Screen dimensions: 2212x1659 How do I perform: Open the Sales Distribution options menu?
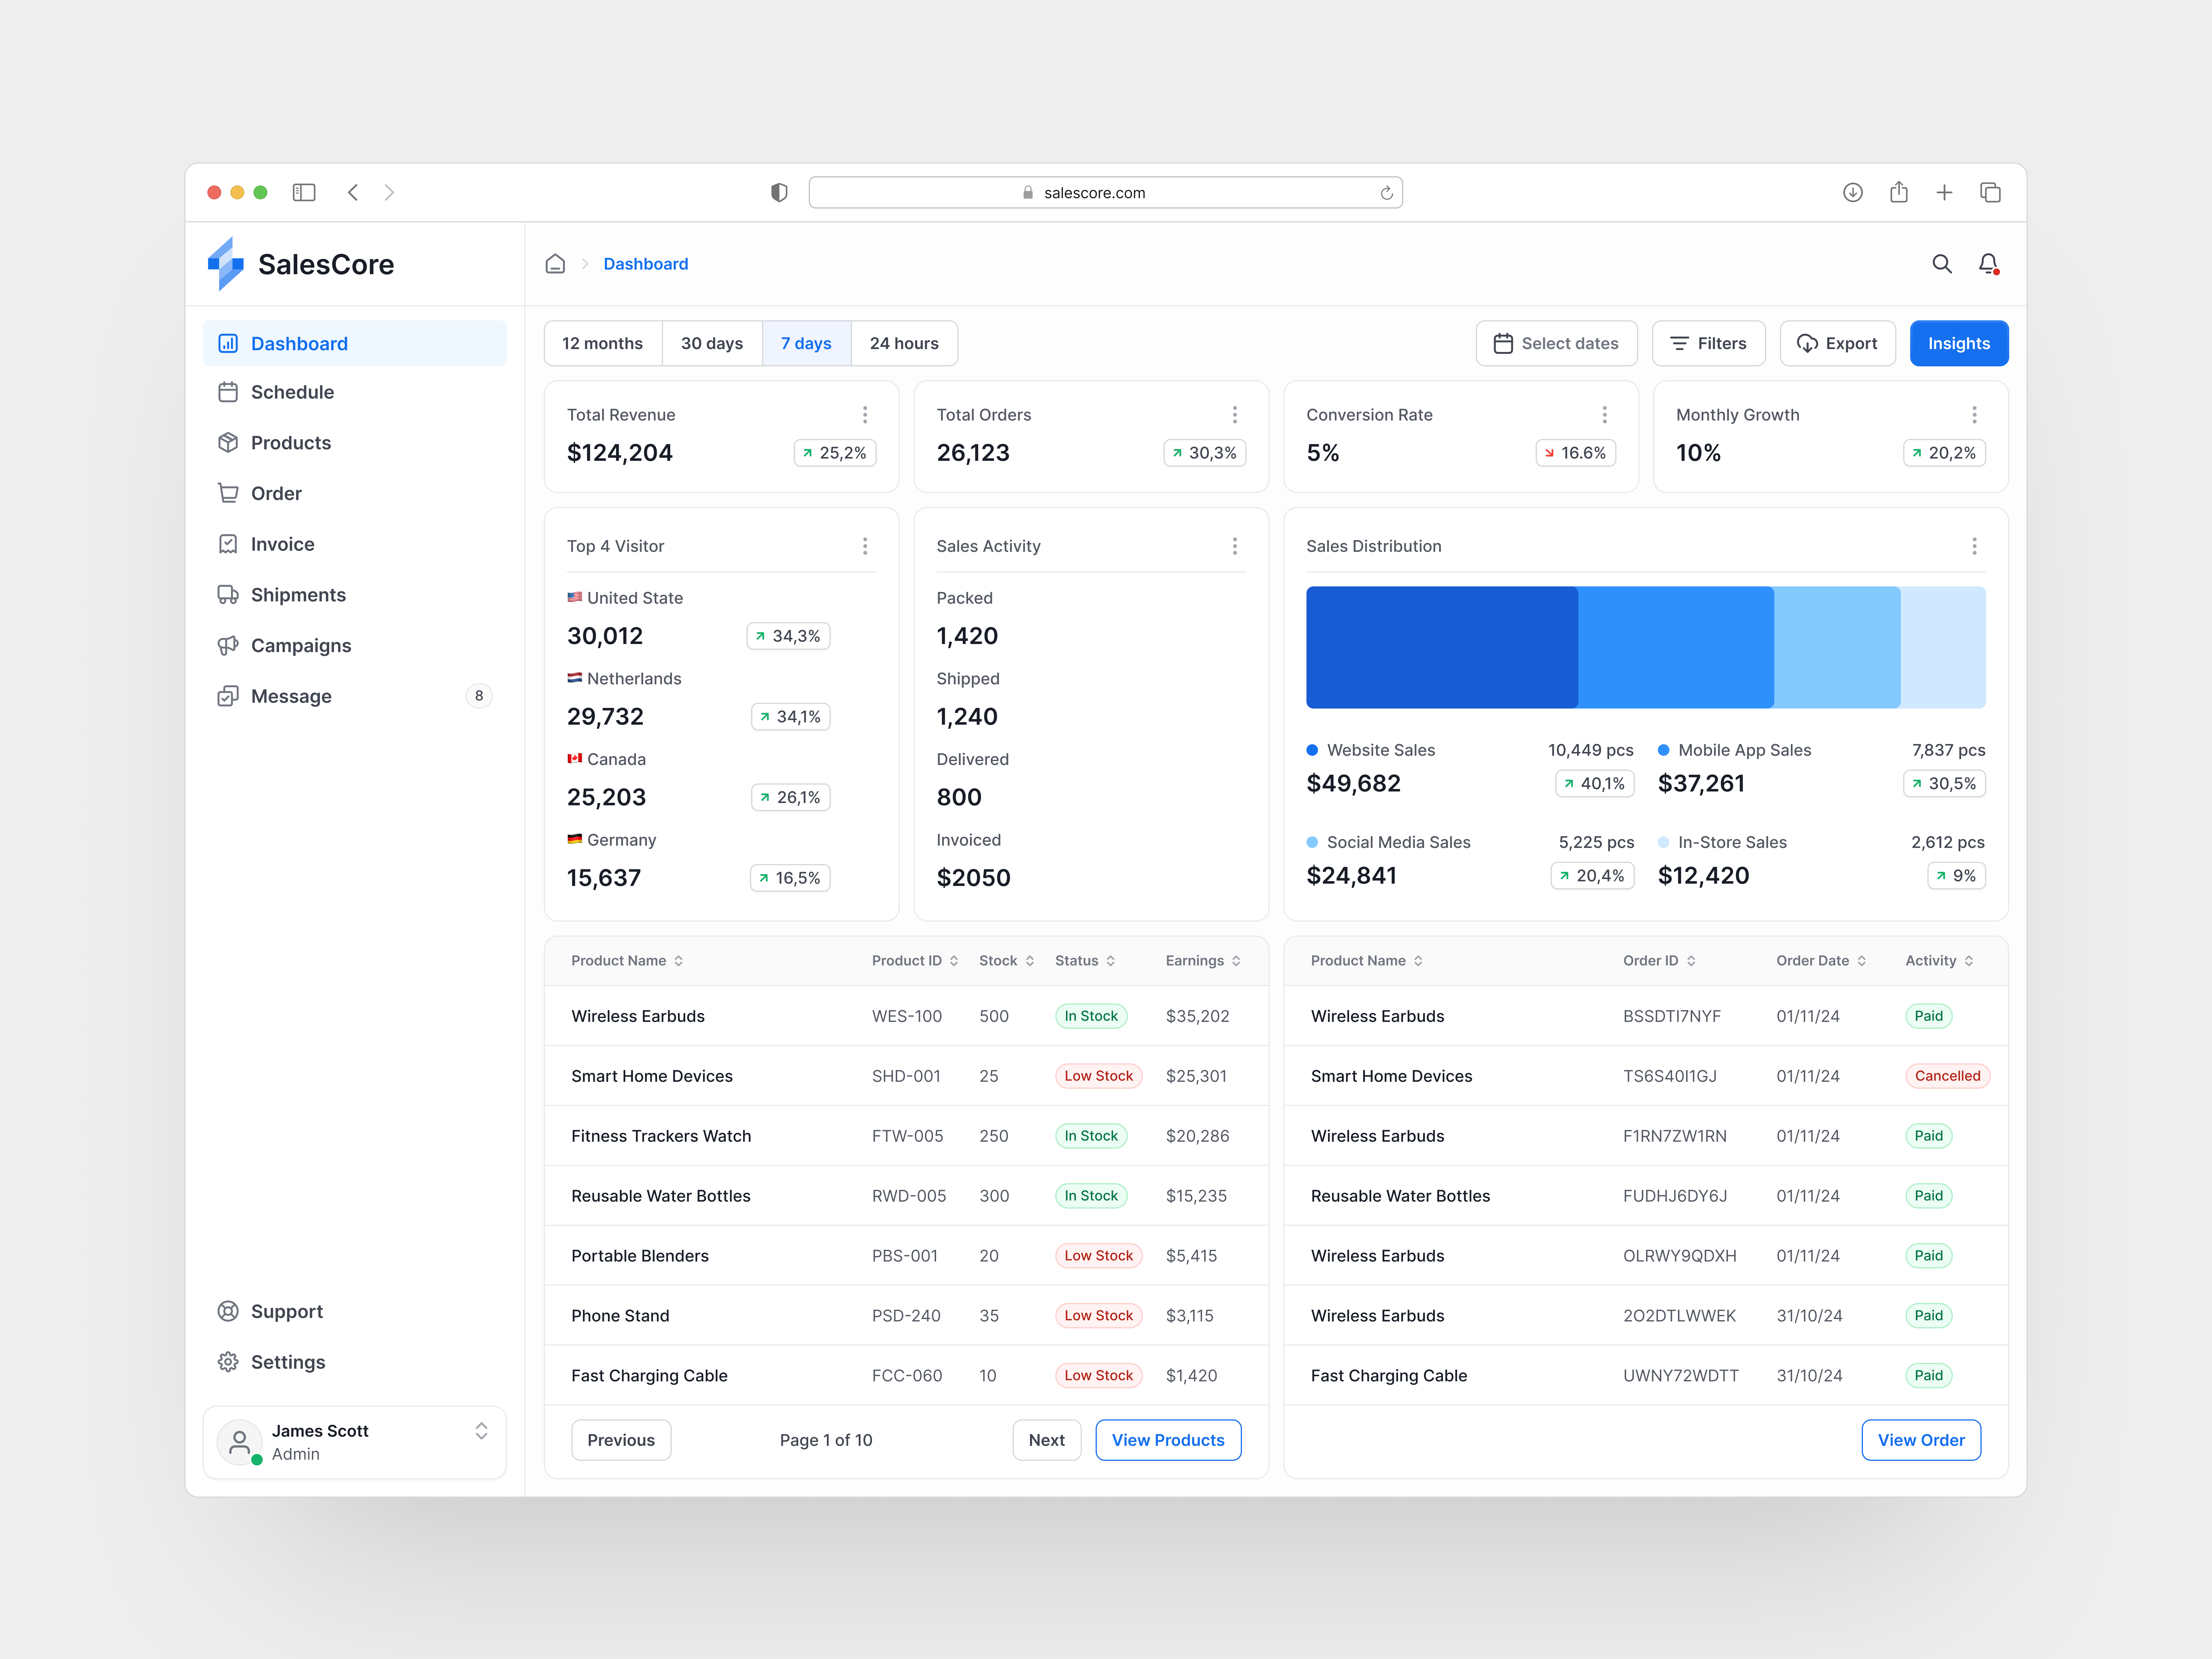pyautogui.click(x=1975, y=546)
